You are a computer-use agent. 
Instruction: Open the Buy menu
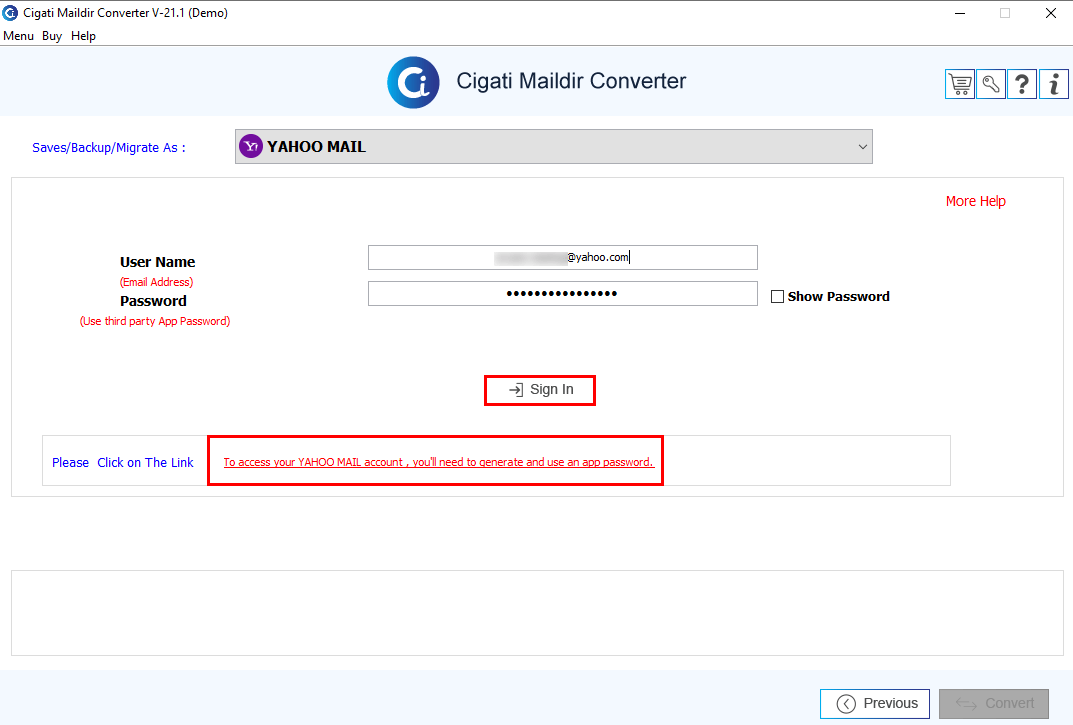tap(52, 36)
